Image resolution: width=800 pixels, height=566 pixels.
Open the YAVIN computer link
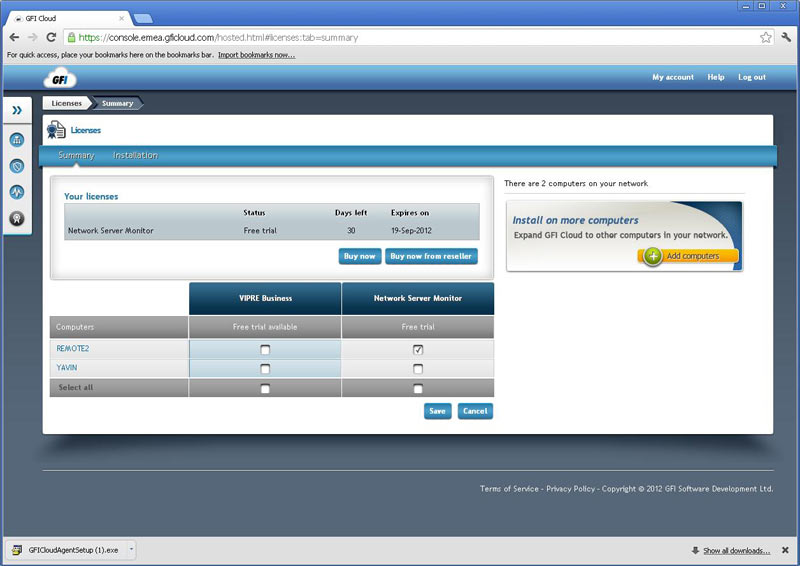pyautogui.click(x=67, y=367)
